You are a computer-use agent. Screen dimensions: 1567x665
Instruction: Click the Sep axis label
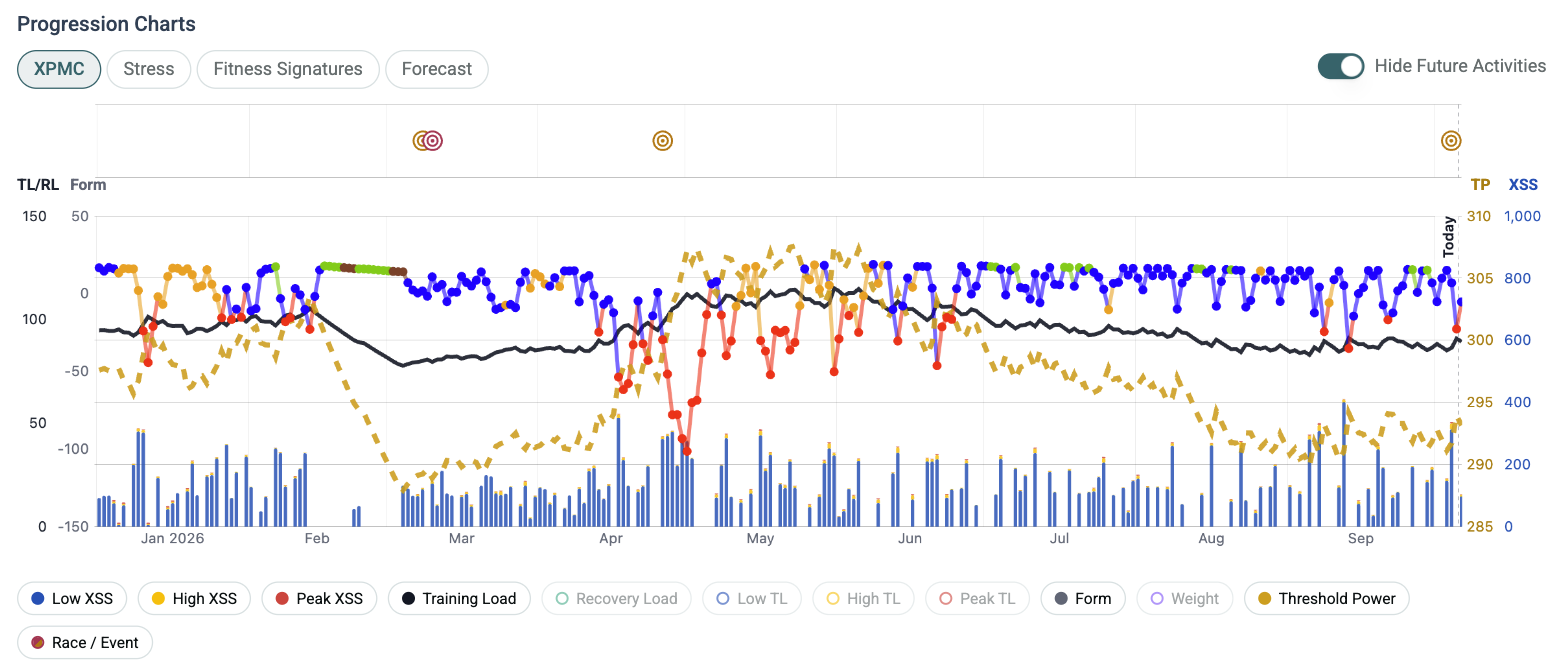pyautogui.click(x=1361, y=540)
